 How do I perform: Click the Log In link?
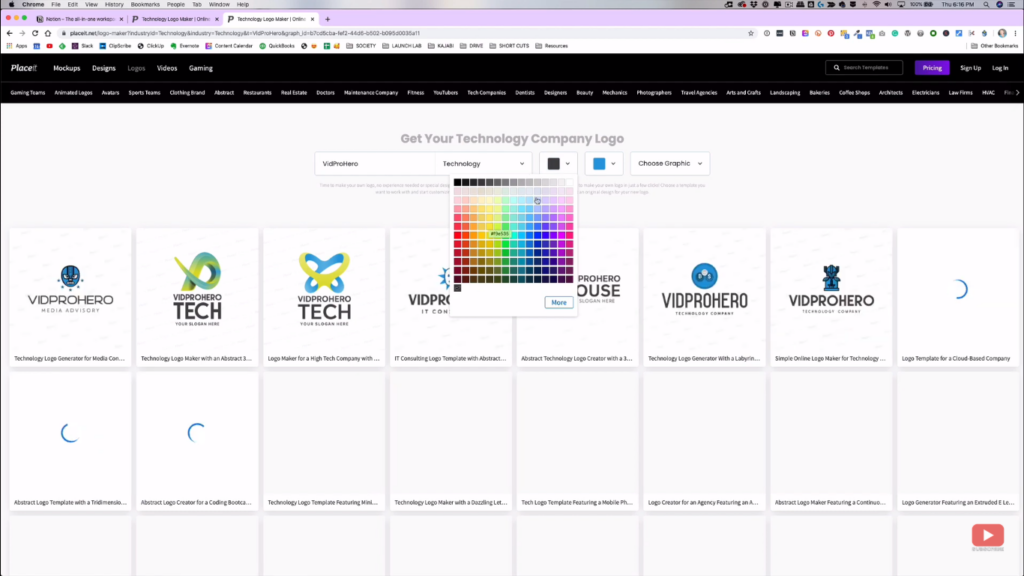pyautogui.click(x=1000, y=68)
